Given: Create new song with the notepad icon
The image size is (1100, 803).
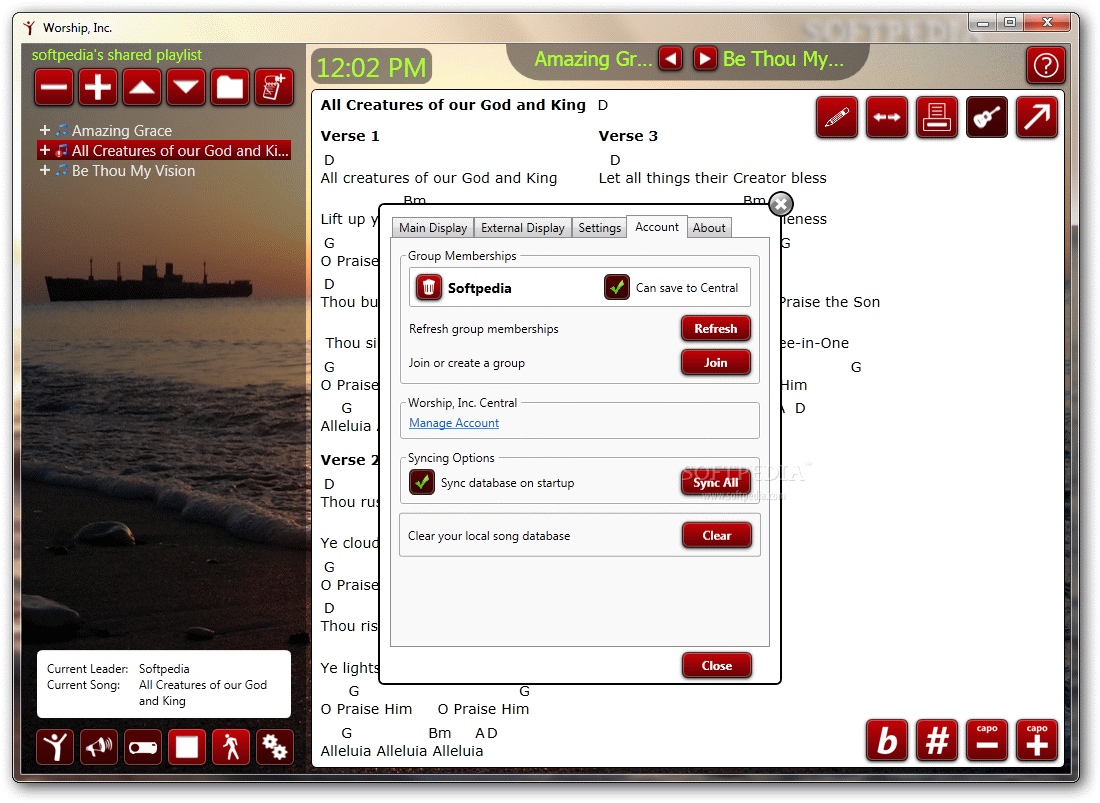Looking at the screenshot, I should click(274, 88).
